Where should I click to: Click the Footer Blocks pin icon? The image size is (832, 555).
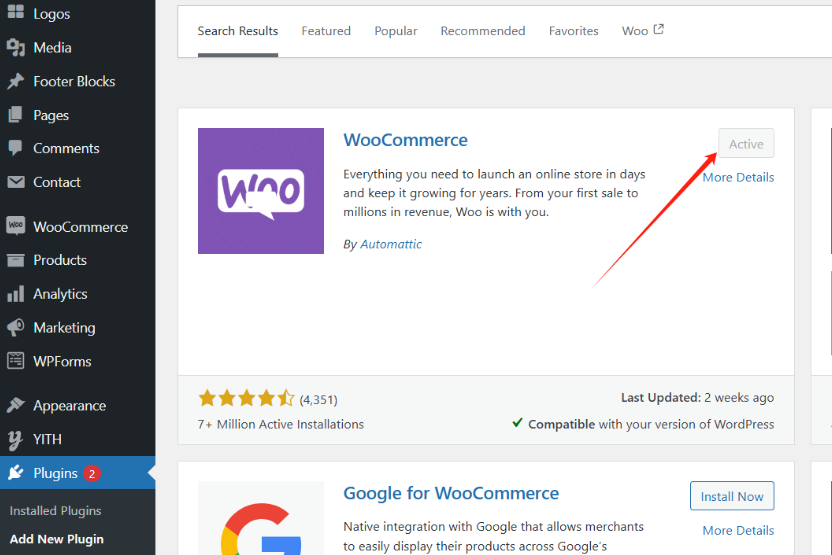click(15, 81)
